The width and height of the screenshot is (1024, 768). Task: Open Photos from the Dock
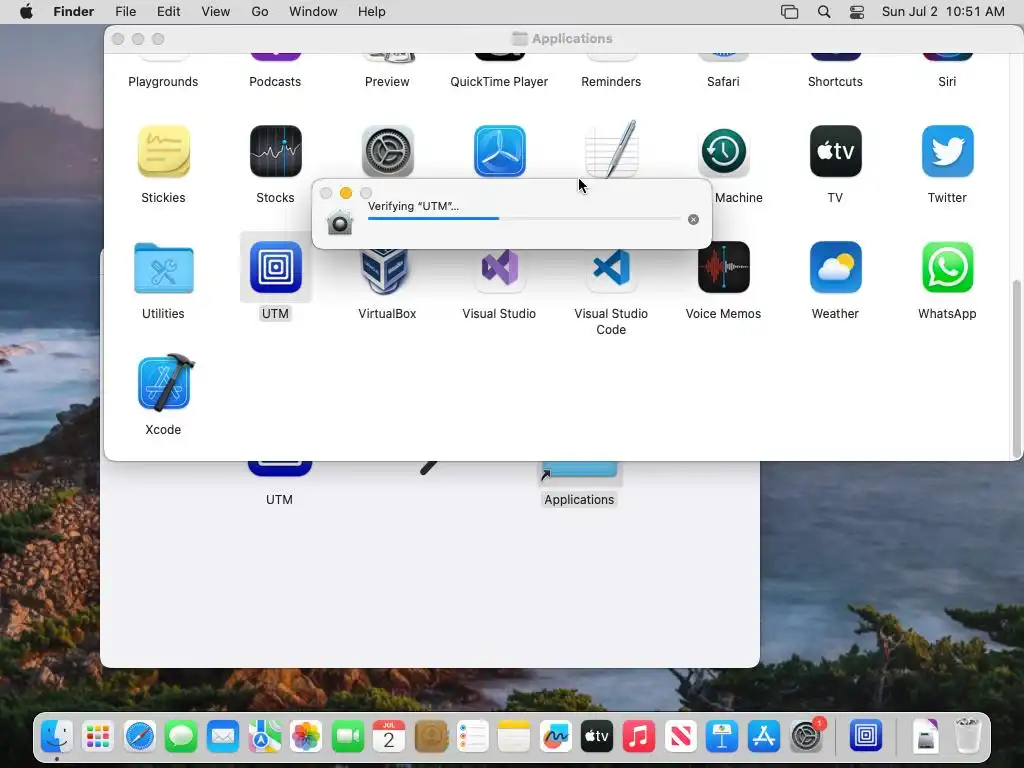tap(306, 737)
